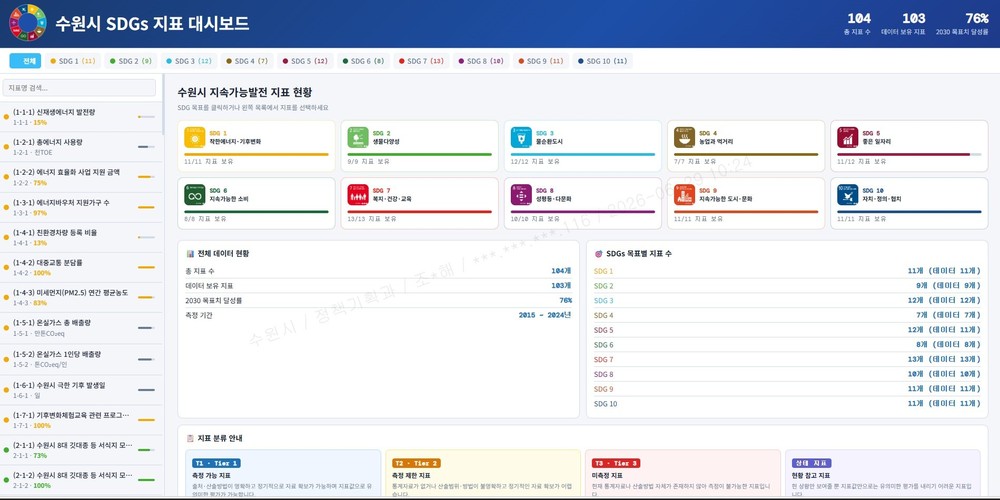Image resolution: width=1000 pixels, height=500 pixels.
Task: Select (1-6-1) 수원시 극한 기후 발생일
Action: pyautogui.click(x=79, y=389)
